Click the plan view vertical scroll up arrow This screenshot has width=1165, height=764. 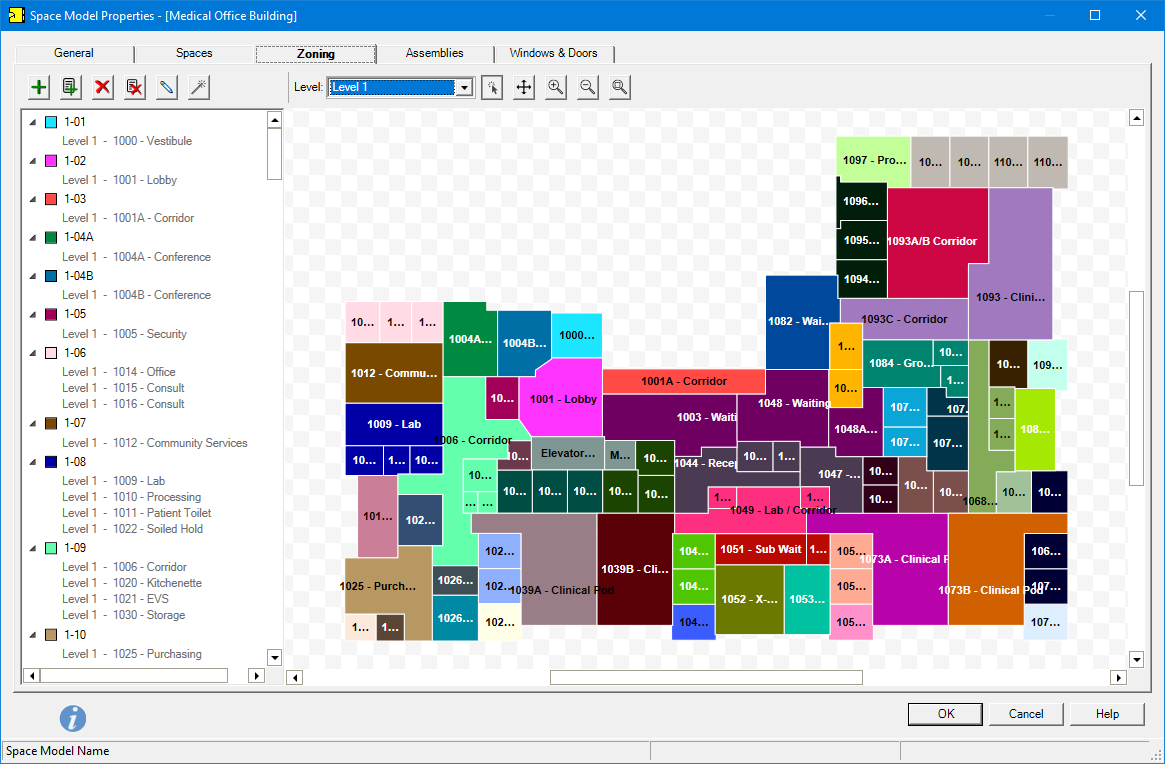coord(1136,117)
